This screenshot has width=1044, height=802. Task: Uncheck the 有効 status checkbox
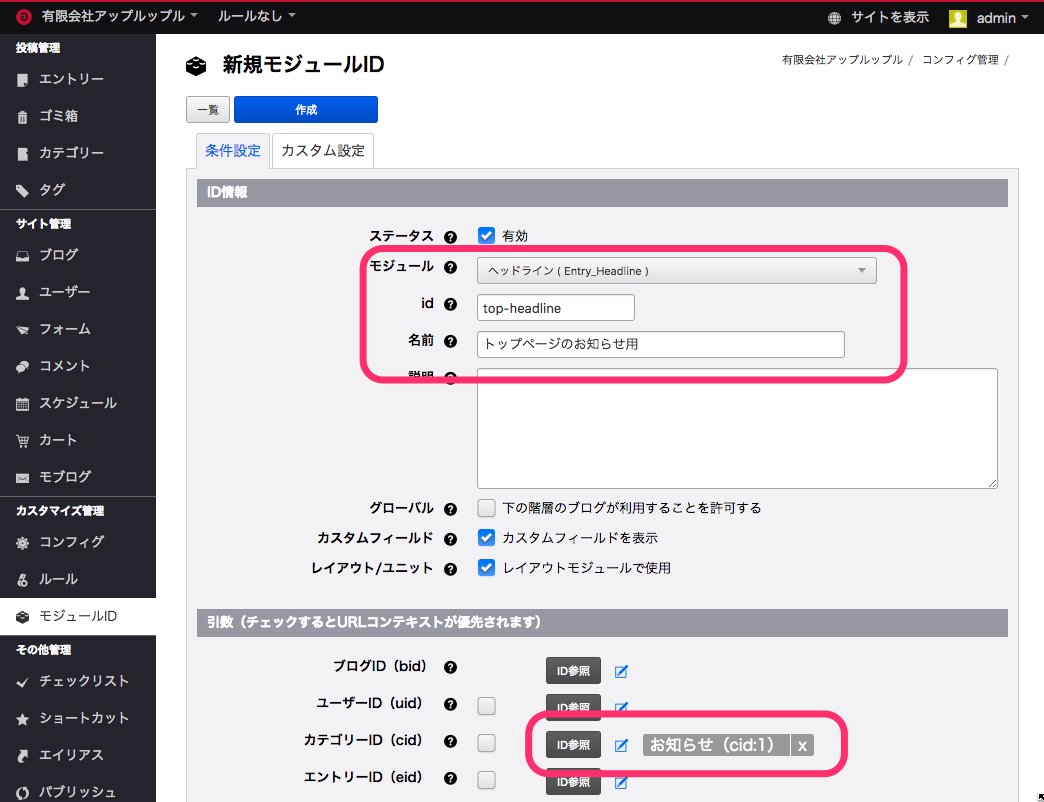(x=487, y=236)
